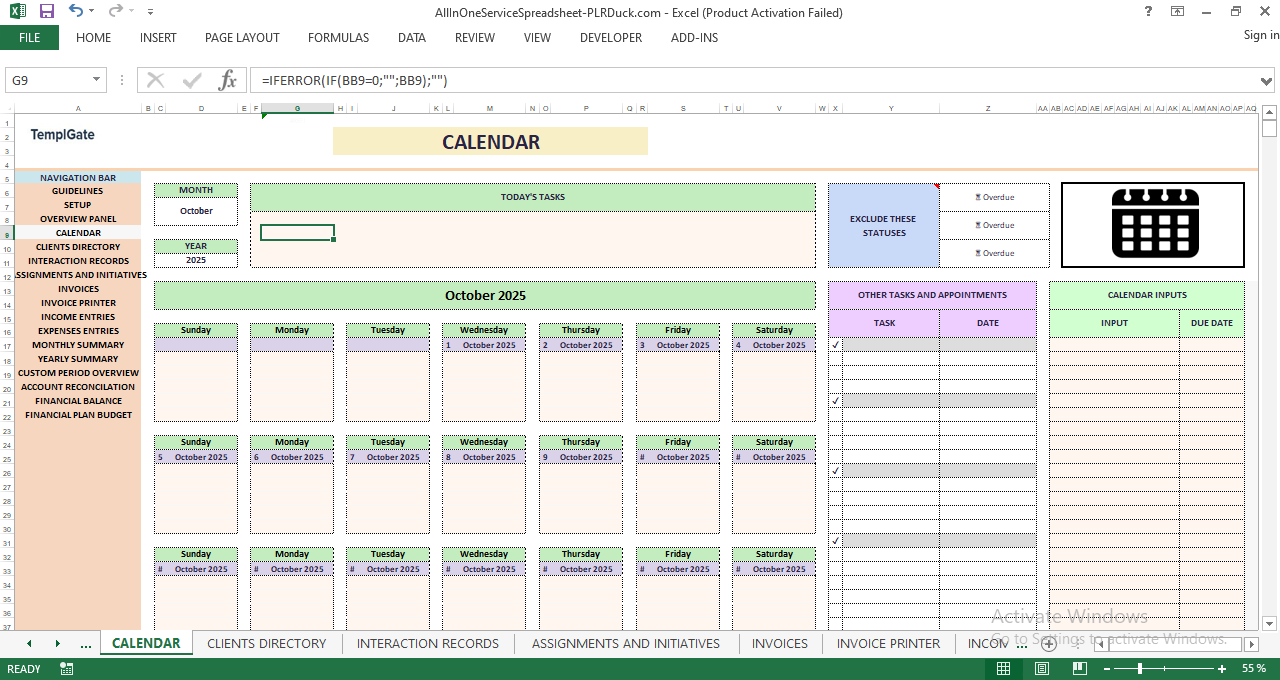This screenshot has width=1280, height=680.
Task: Click the Redo arrow icon
Action: point(116,11)
